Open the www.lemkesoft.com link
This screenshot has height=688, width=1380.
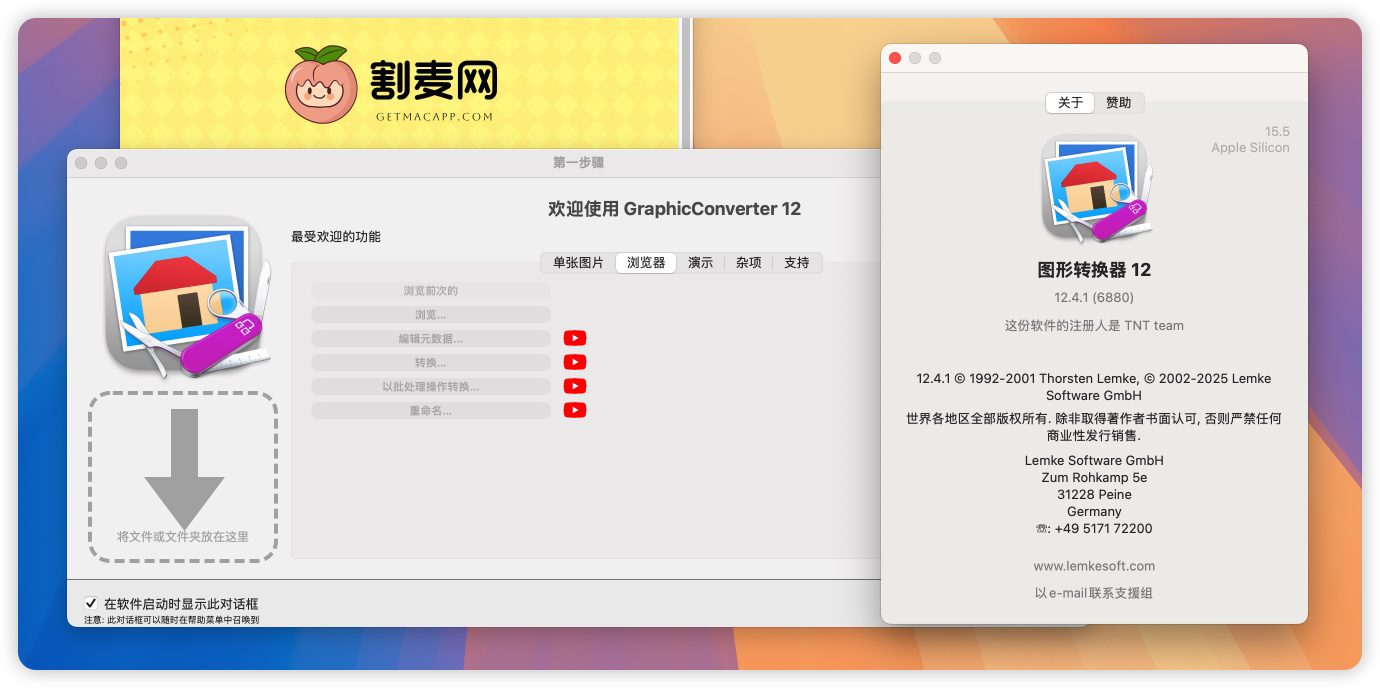coord(1094,566)
